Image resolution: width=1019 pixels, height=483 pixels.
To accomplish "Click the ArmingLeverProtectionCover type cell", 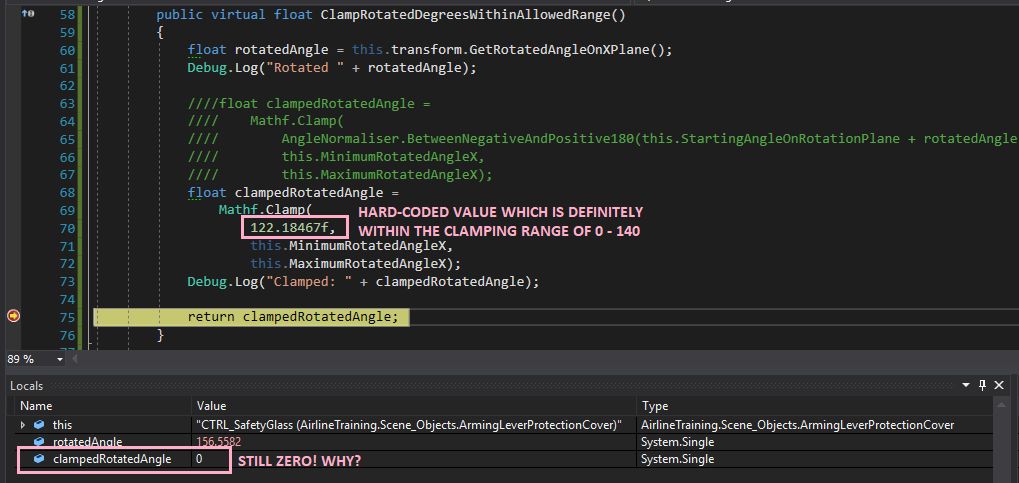I will (x=797, y=424).
